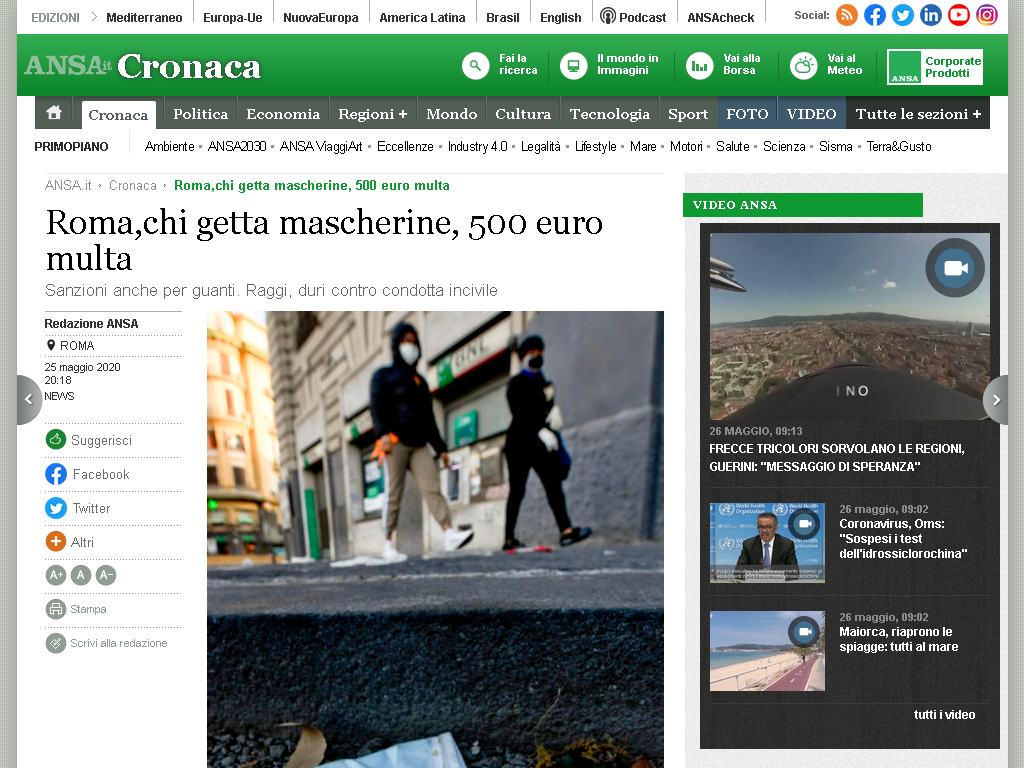Go to next article with right arrow
The height and width of the screenshot is (768, 1024).
(x=996, y=400)
